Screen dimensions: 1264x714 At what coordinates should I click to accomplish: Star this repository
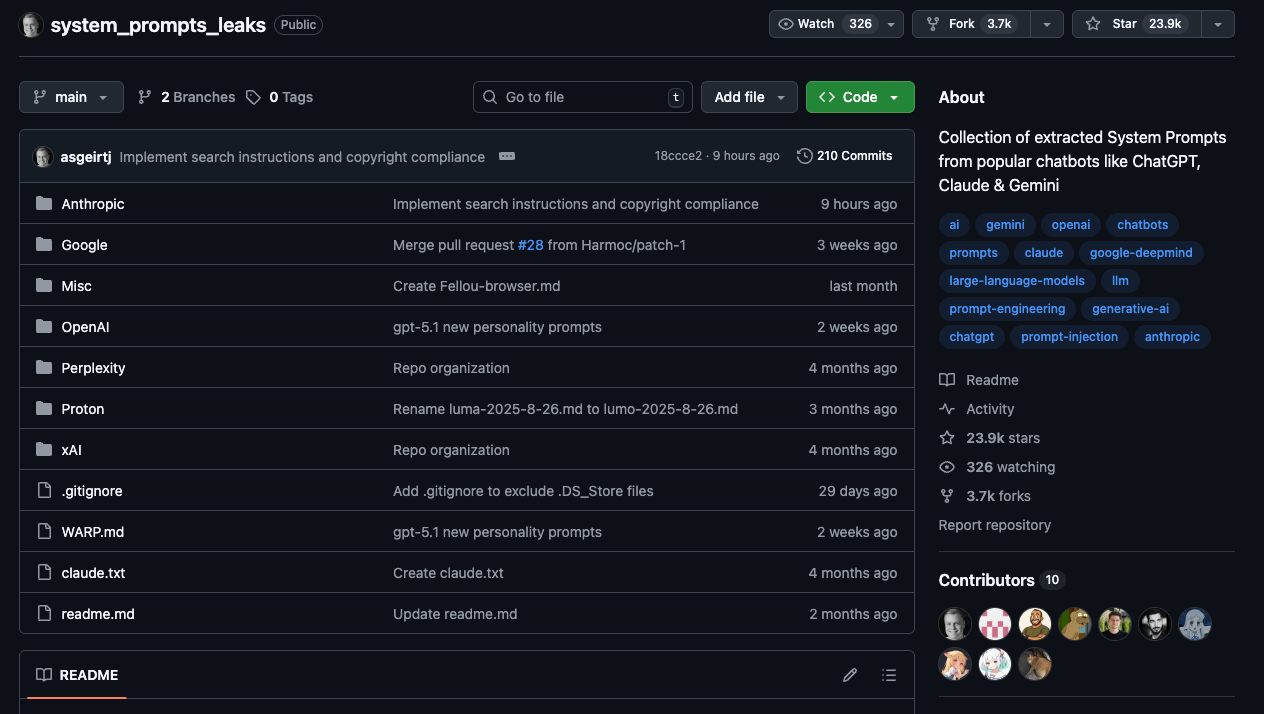(x=1134, y=24)
